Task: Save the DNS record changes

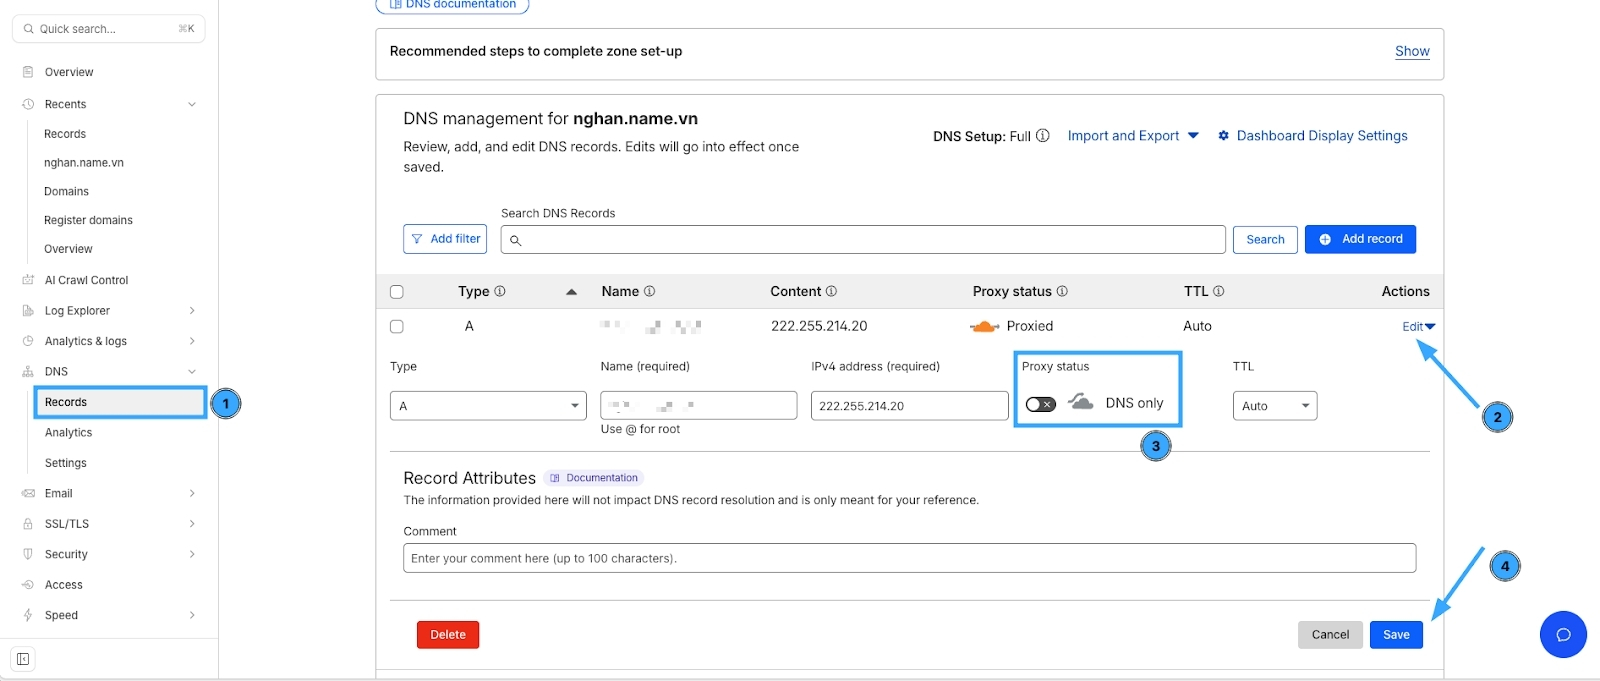Action: [x=1395, y=634]
